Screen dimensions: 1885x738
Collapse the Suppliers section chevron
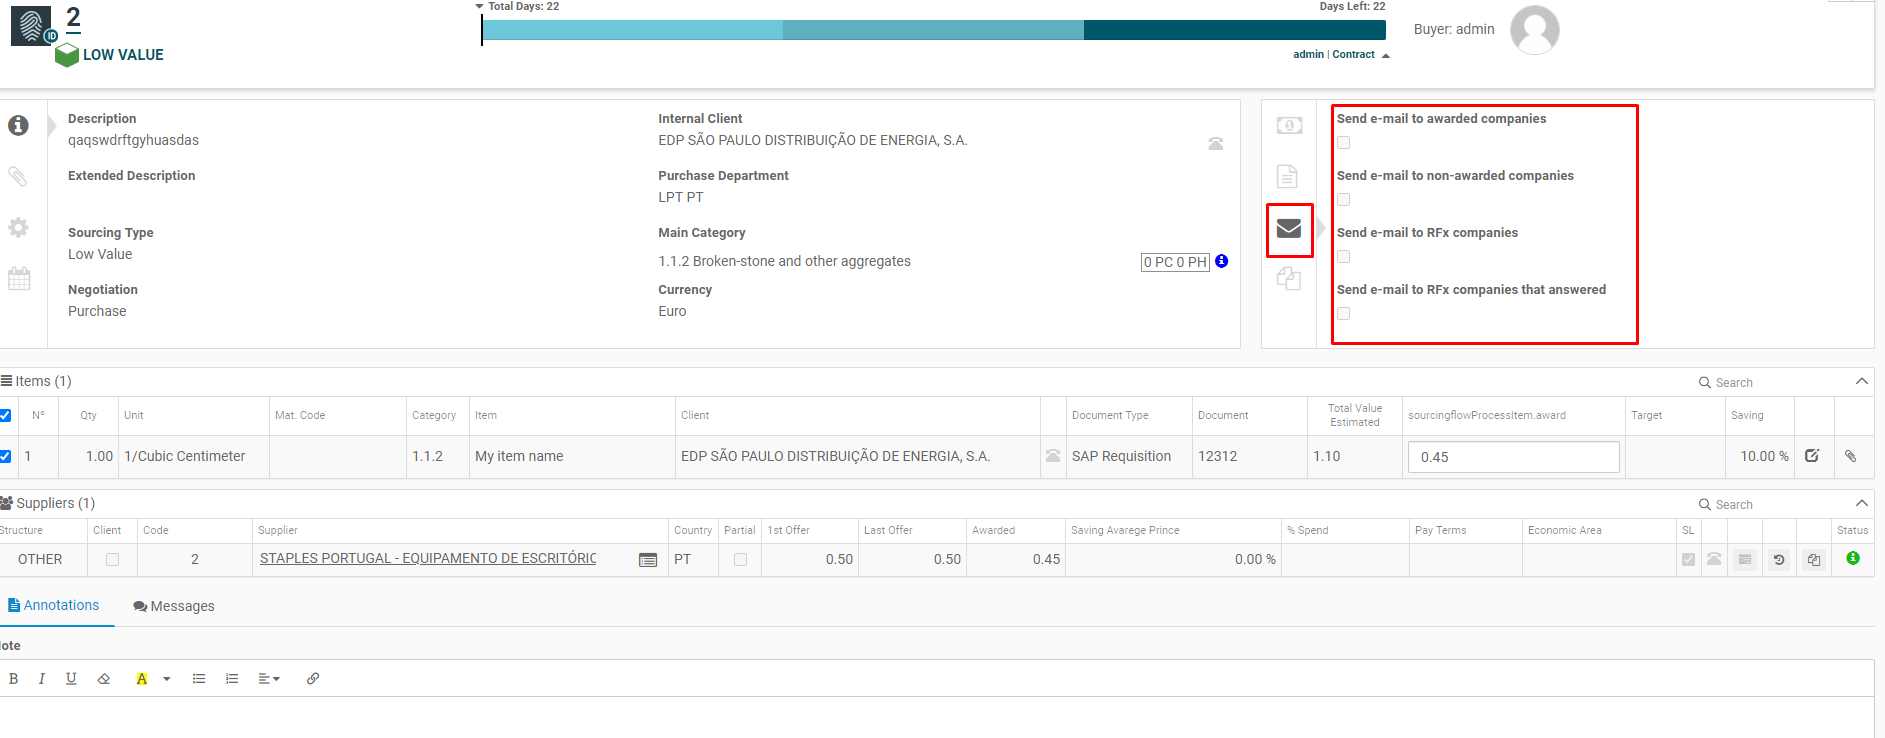tap(1861, 503)
